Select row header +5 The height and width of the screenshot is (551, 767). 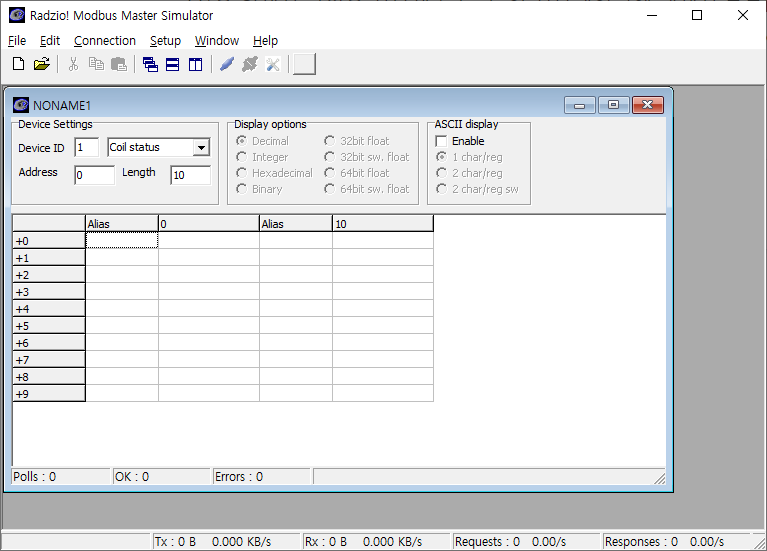point(49,325)
